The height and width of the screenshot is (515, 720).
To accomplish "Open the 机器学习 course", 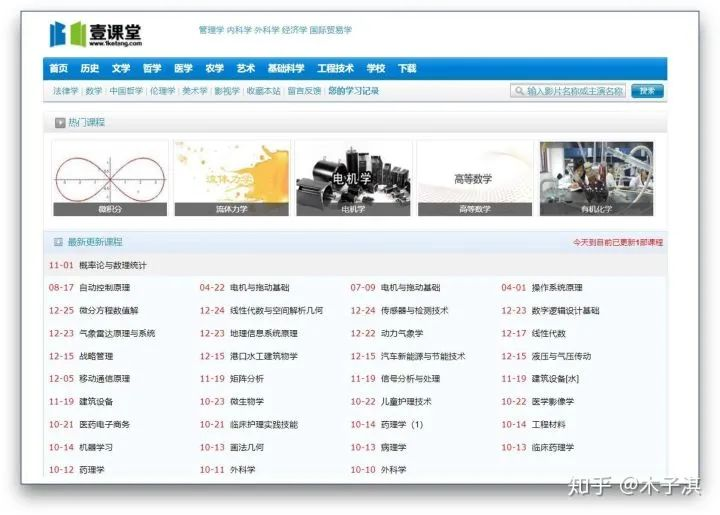I will [x=96, y=447].
